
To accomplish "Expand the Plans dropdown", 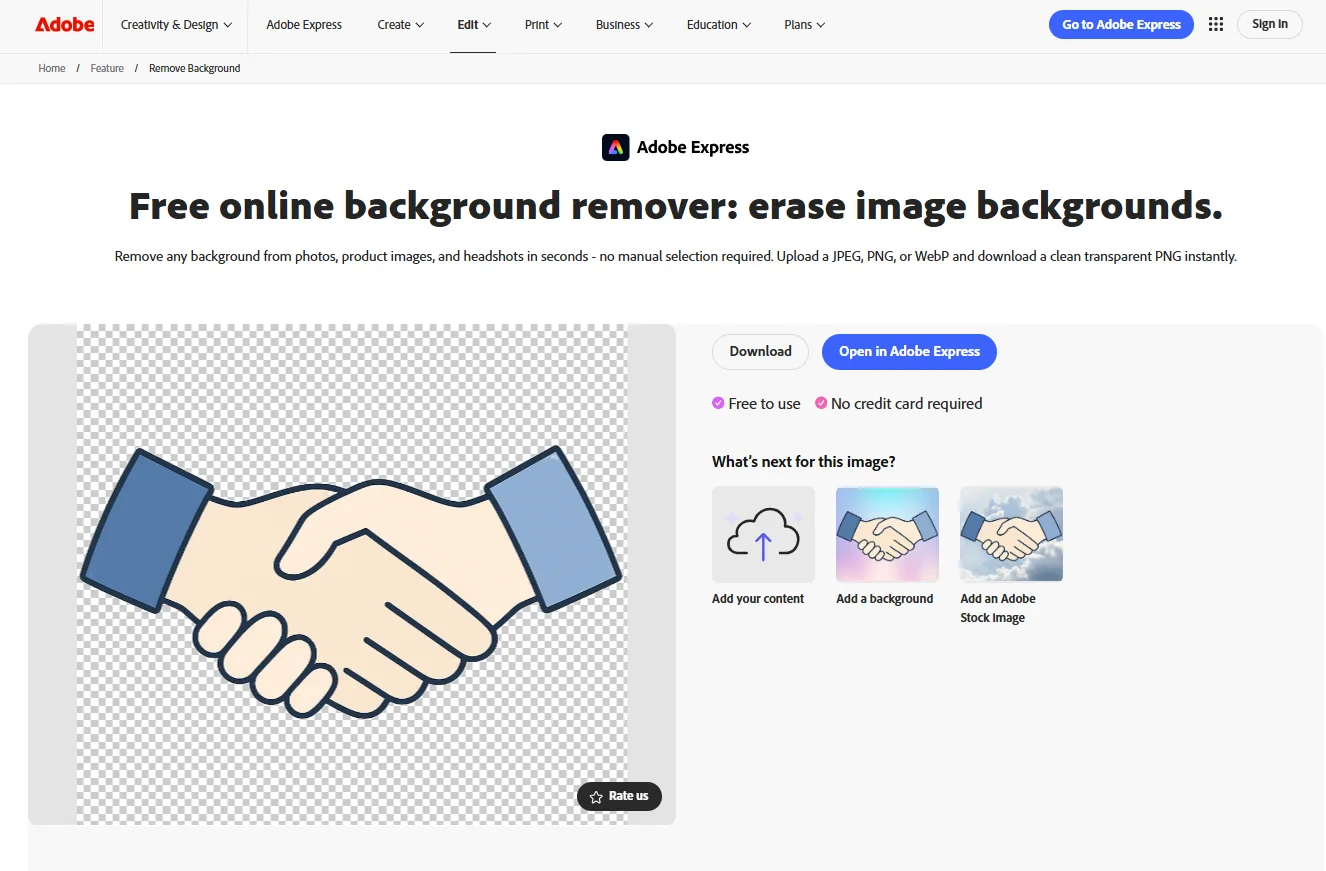I will pyautogui.click(x=804, y=25).
